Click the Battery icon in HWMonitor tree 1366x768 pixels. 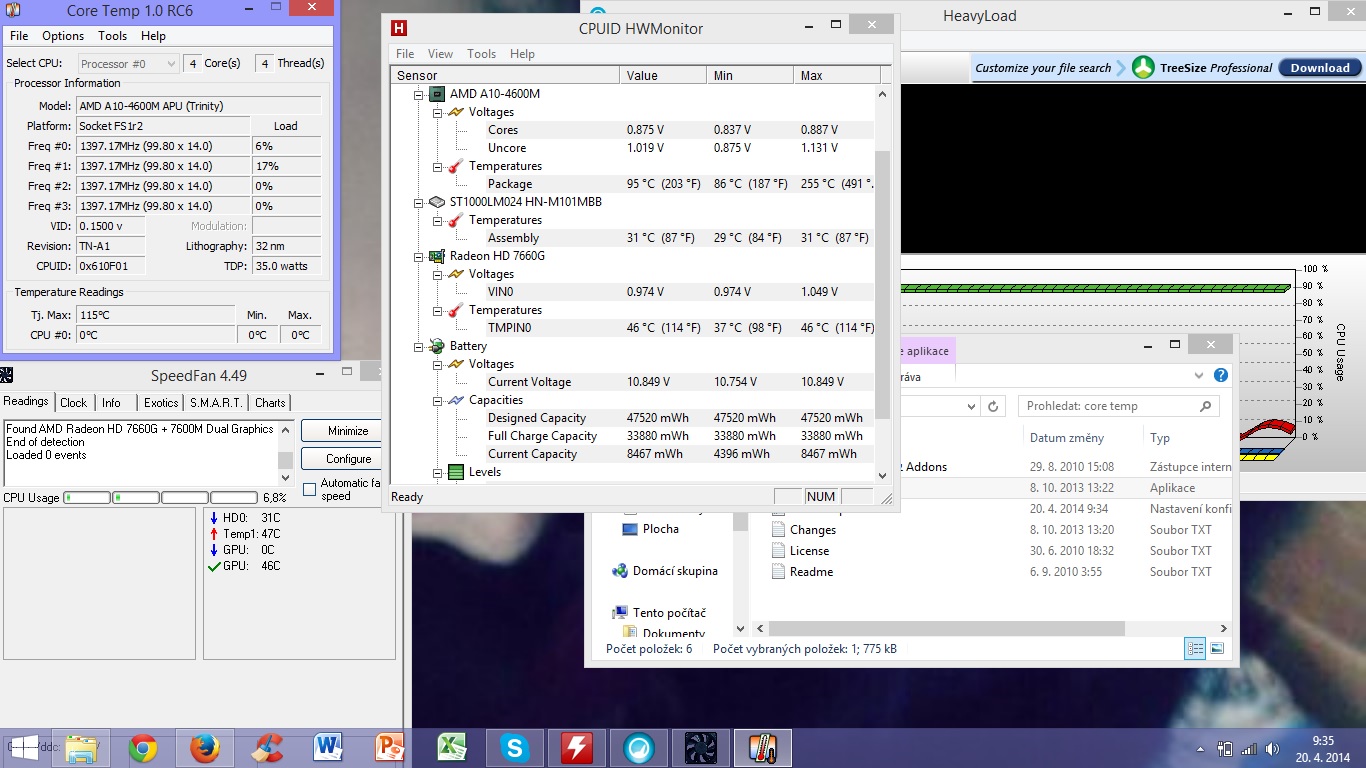click(x=437, y=346)
